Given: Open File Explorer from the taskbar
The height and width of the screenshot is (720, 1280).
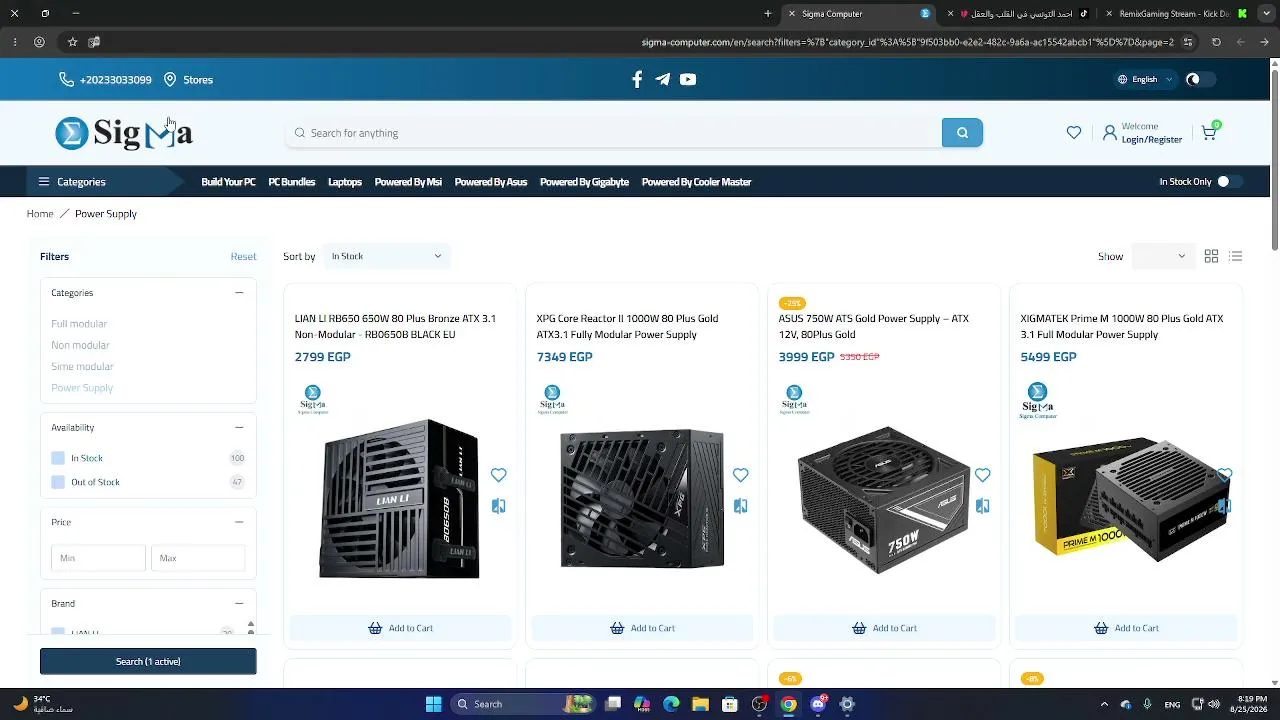Looking at the screenshot, I should coord(700,704).
